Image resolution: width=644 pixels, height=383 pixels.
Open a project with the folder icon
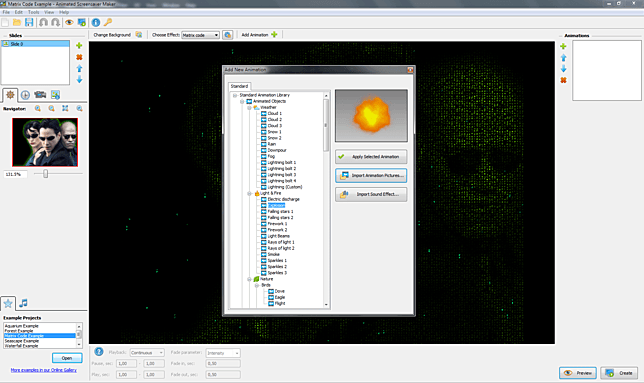17,23
